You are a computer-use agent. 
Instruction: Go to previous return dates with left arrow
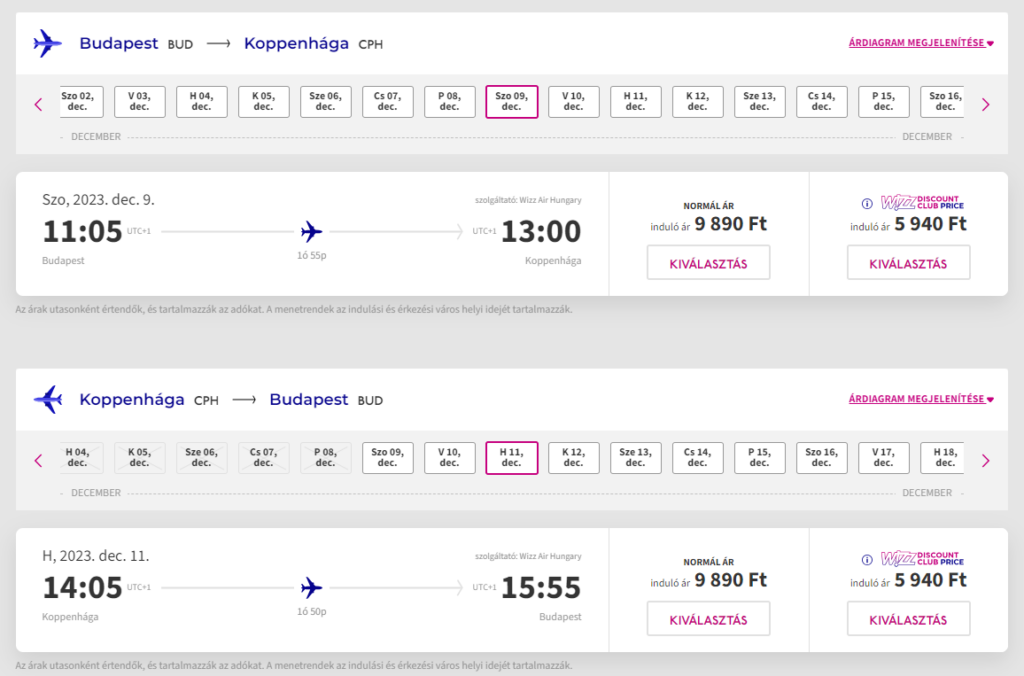(39, 460)
